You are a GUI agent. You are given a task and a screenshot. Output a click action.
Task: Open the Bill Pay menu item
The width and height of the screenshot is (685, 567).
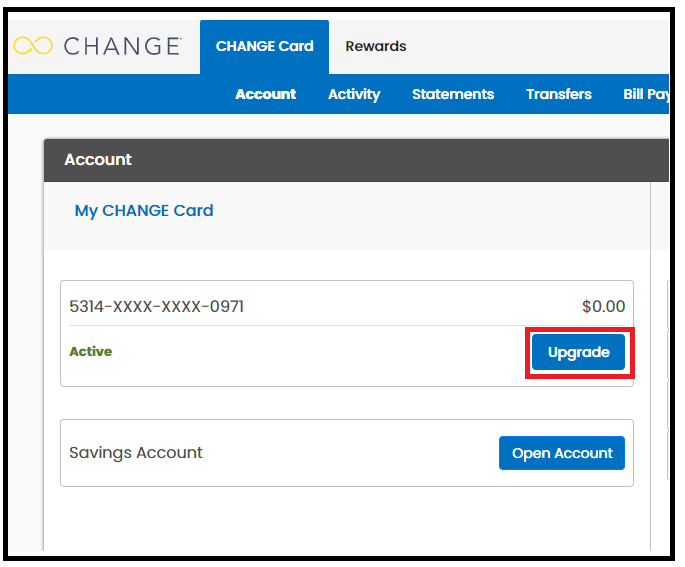click(x=646, y=94)
